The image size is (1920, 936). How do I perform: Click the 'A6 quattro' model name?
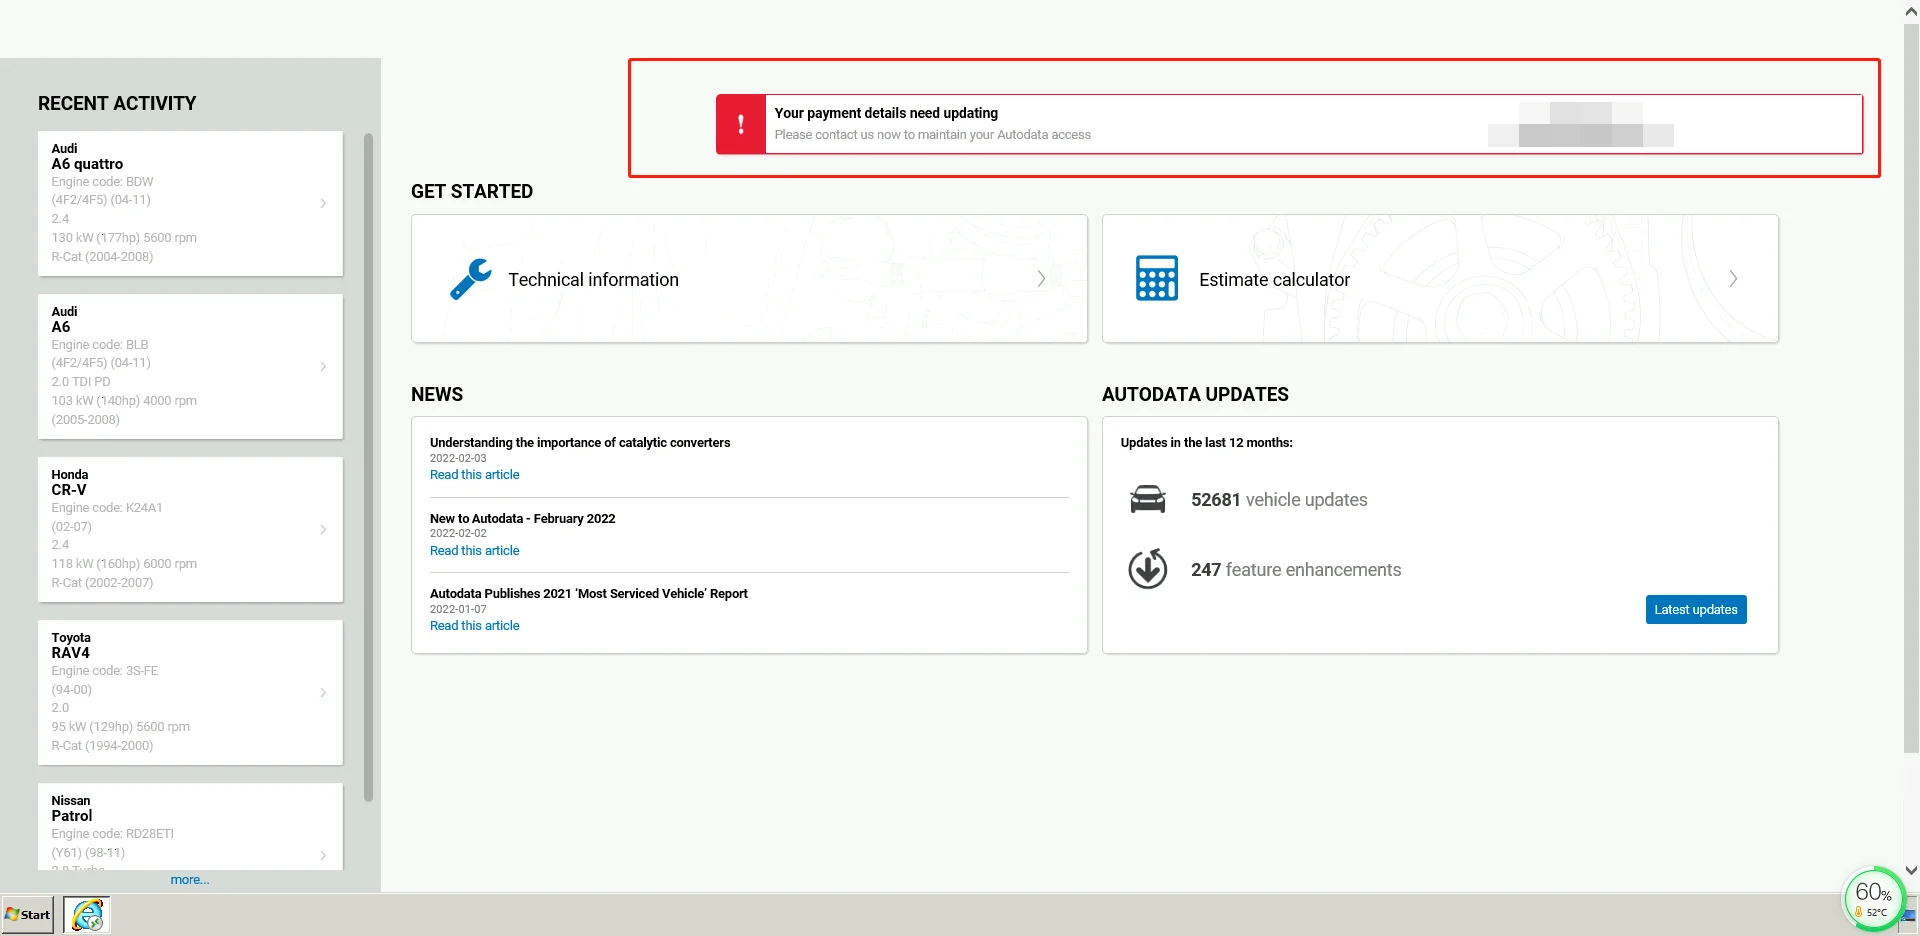pyautogui.click(x=87, y=164)
